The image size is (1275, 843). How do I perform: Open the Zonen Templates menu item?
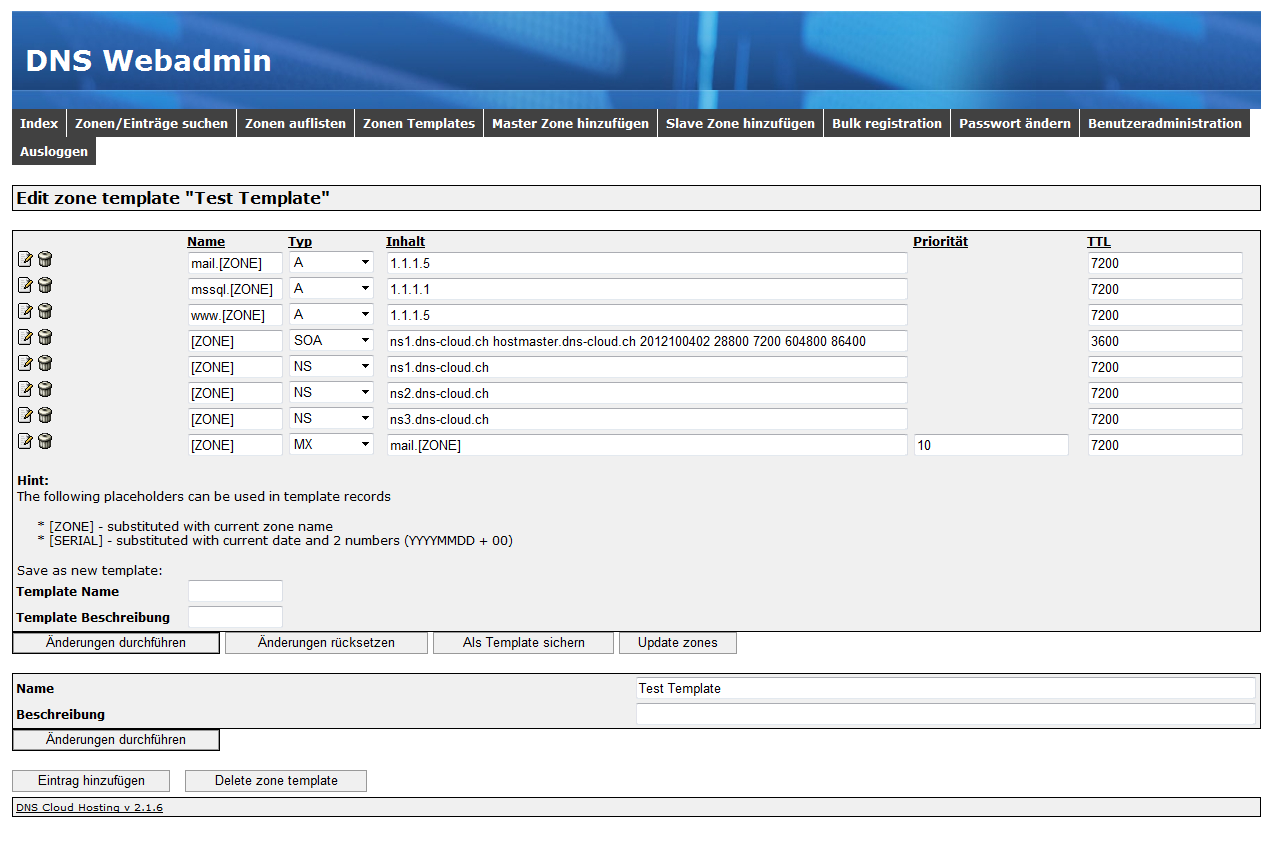pyautogui.click(x=418, y=124)
